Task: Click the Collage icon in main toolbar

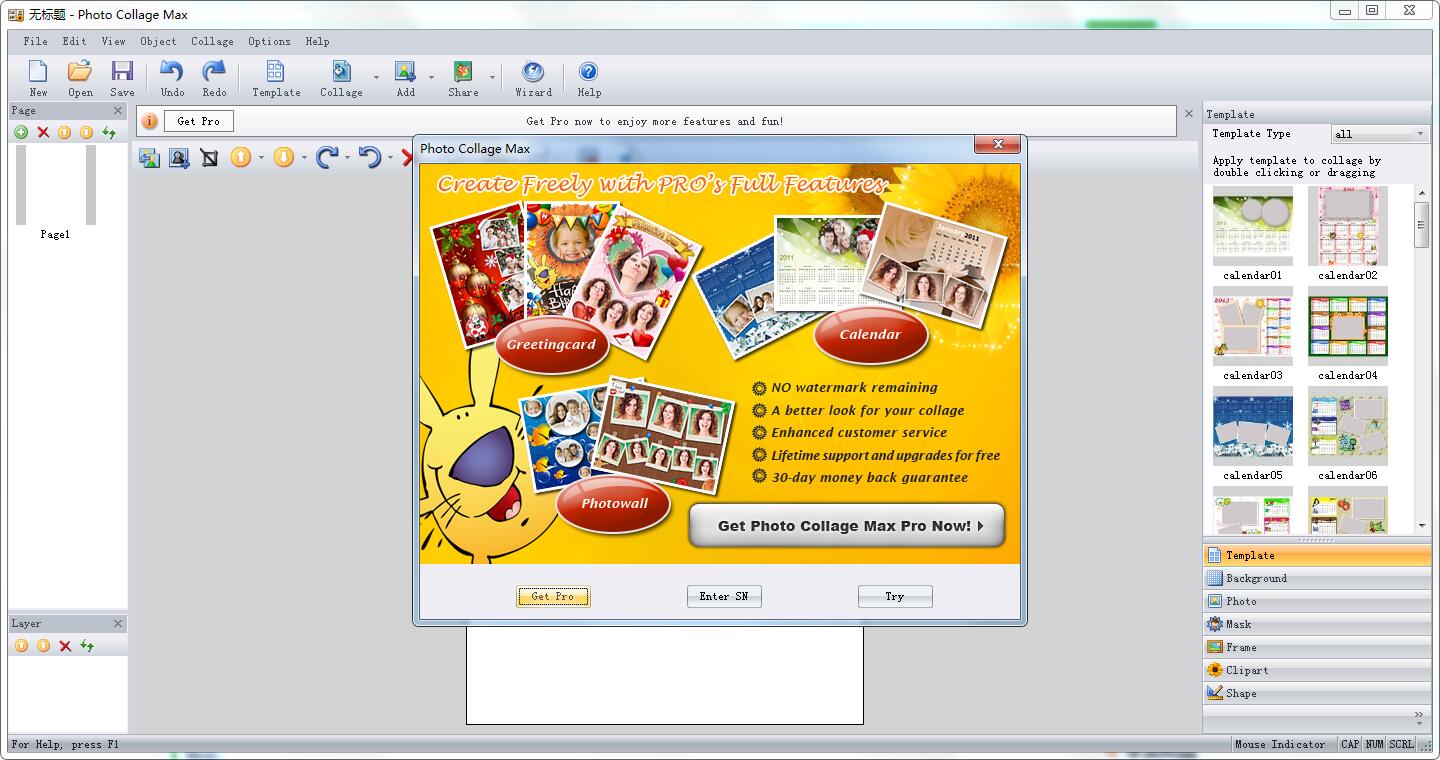Action: (341, 72)
